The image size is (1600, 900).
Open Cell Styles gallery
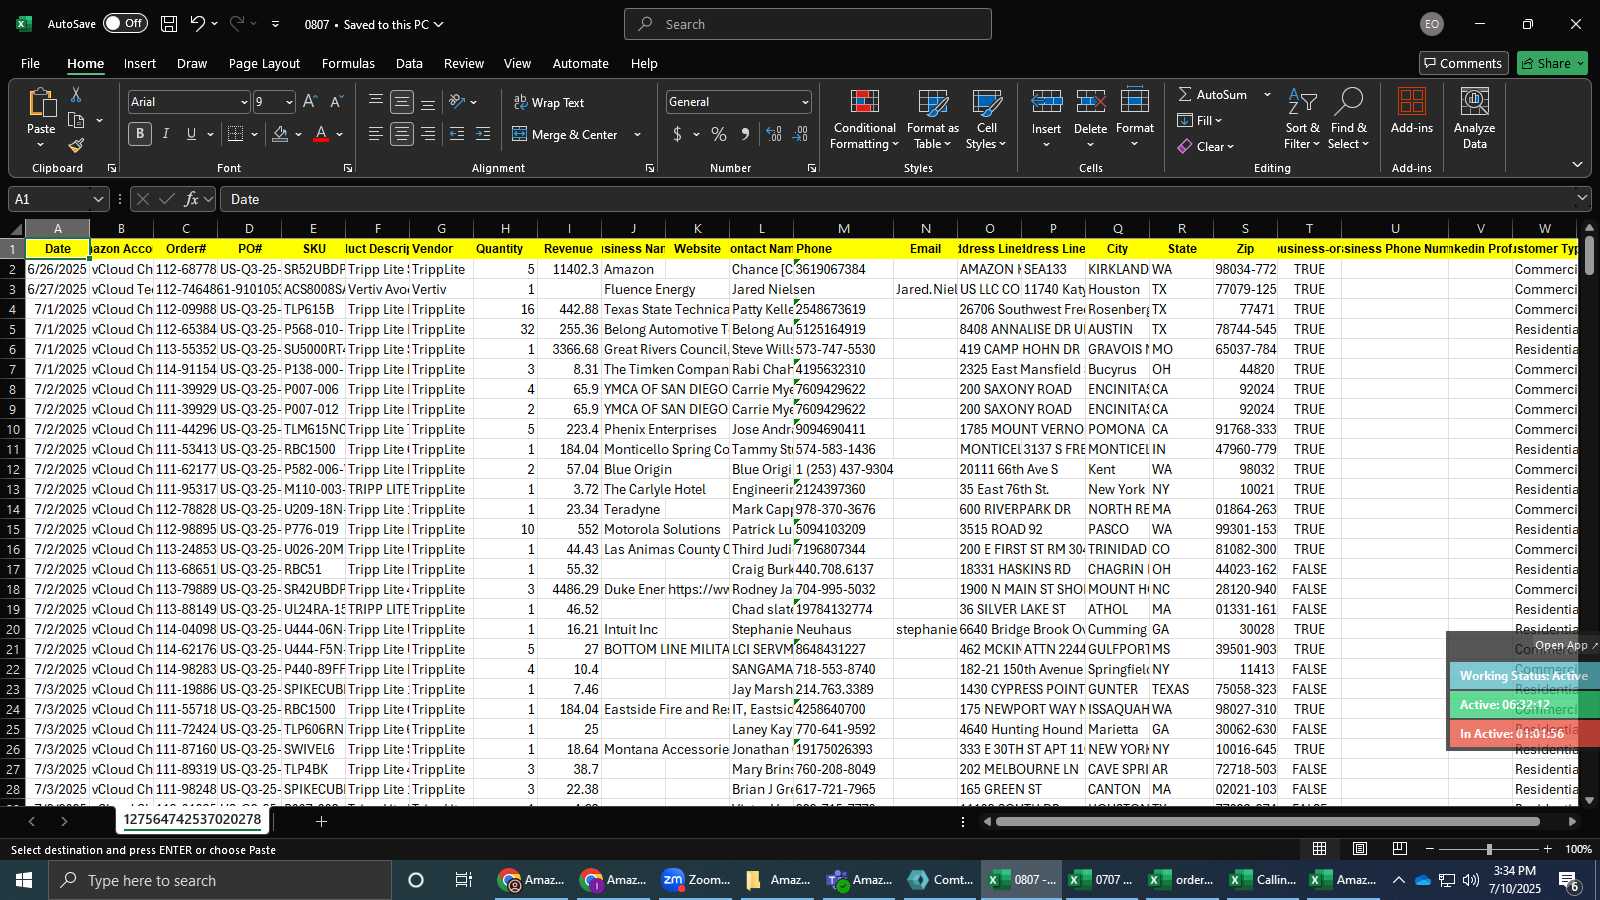[986, 120]
